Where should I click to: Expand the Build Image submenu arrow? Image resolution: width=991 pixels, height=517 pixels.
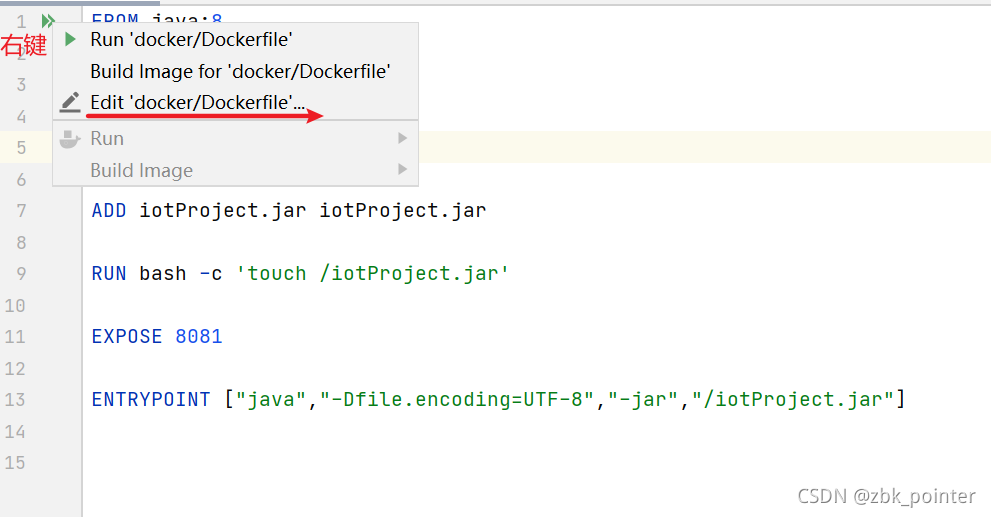403,170
